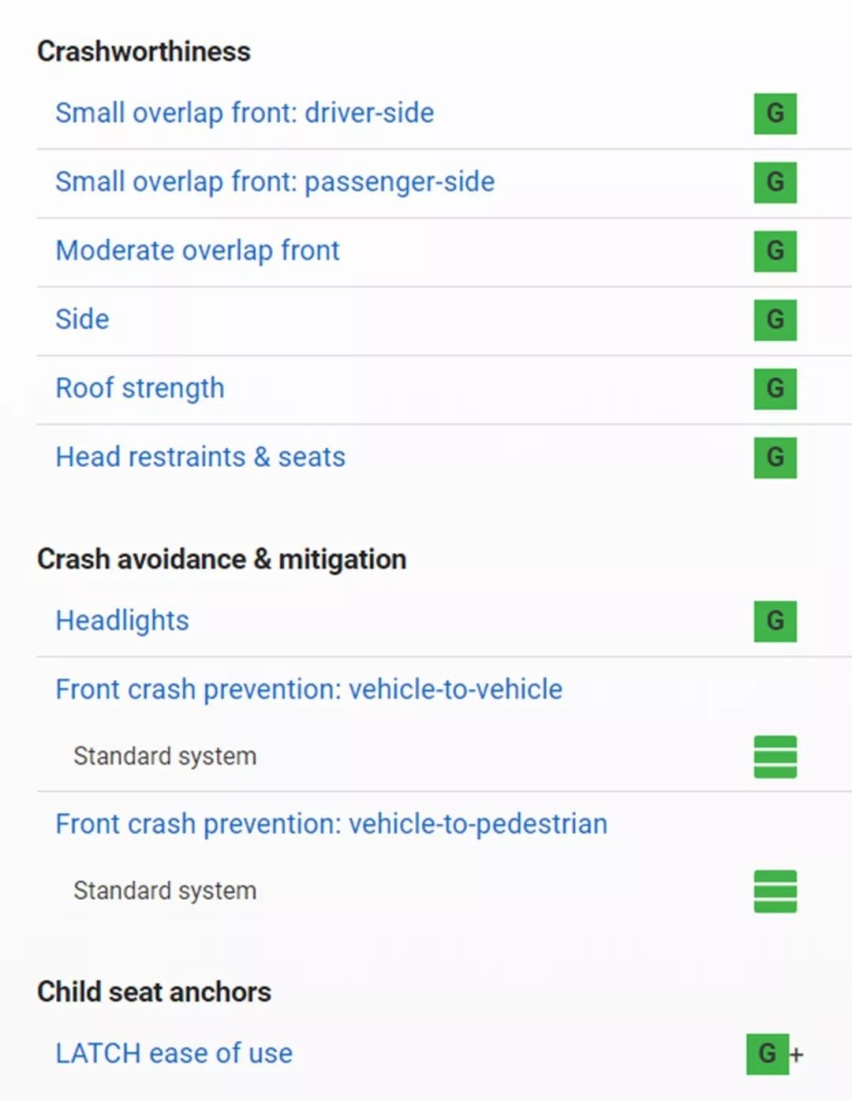Click the G rating icon beside Headlights

(775, 621)
